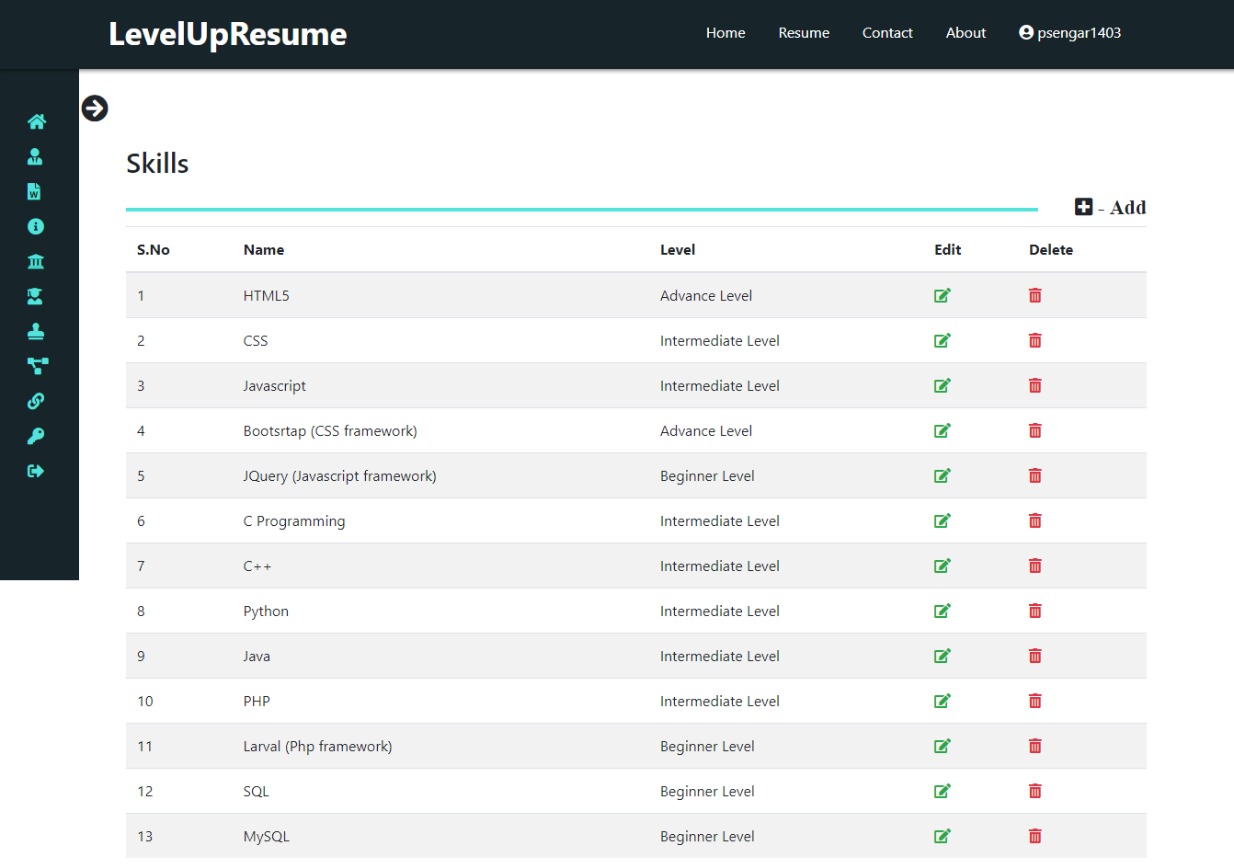Delete the MySQL skill
The image size is (1234, 868).
click(x=1035, y=835)
